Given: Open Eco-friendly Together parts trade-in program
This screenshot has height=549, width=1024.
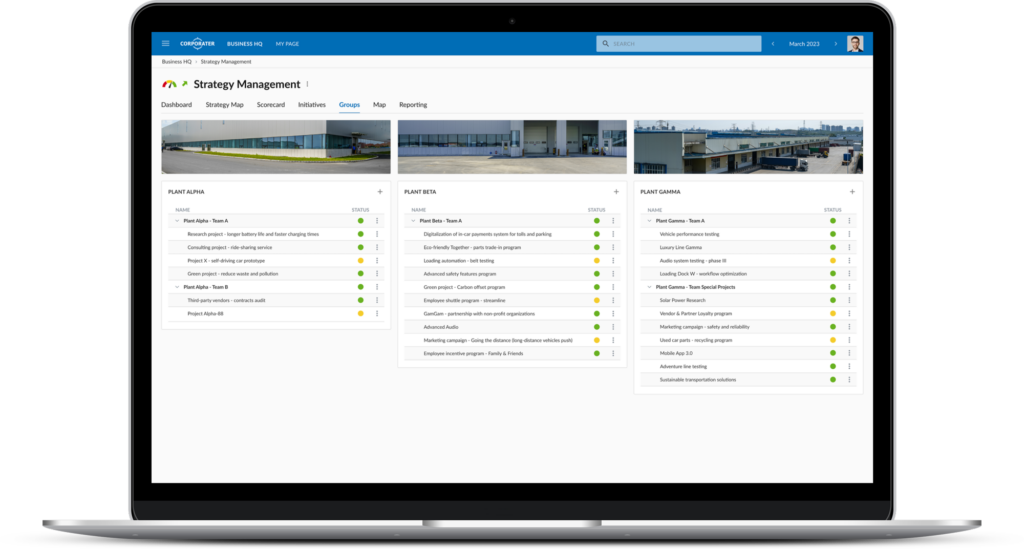Looking at the screenshot, I should [x=512, y=247].
